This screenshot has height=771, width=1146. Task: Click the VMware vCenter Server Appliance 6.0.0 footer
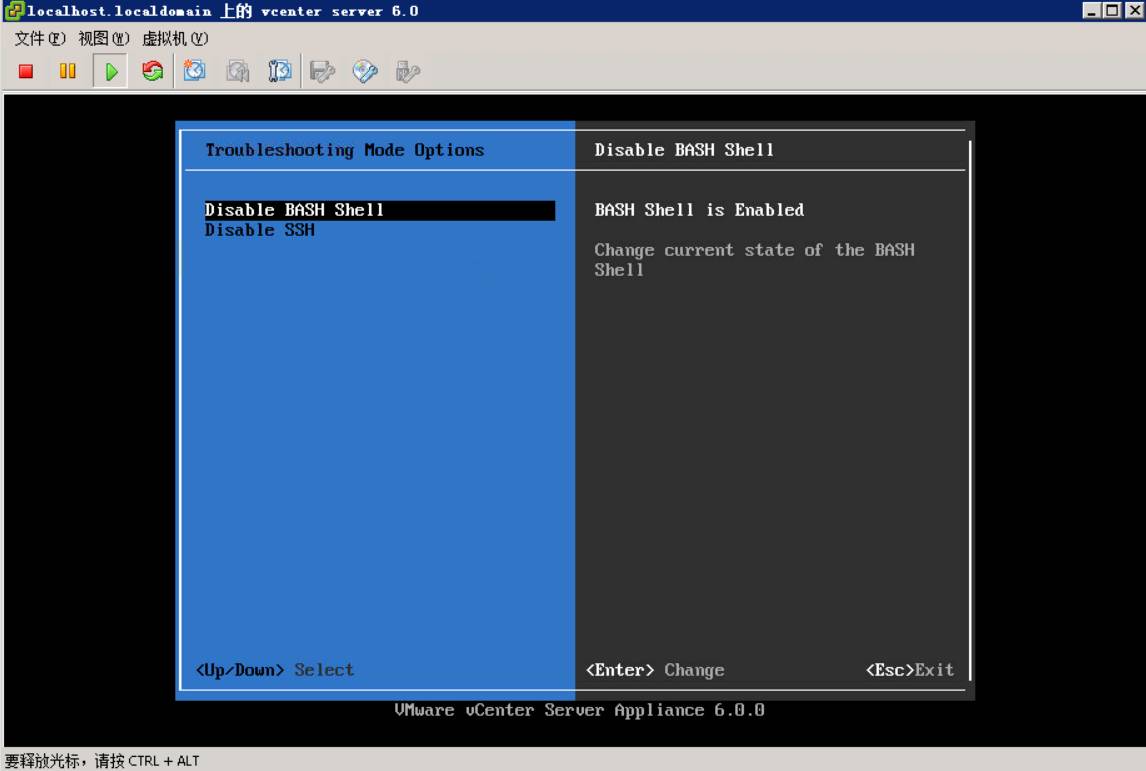tap(580, 710)
